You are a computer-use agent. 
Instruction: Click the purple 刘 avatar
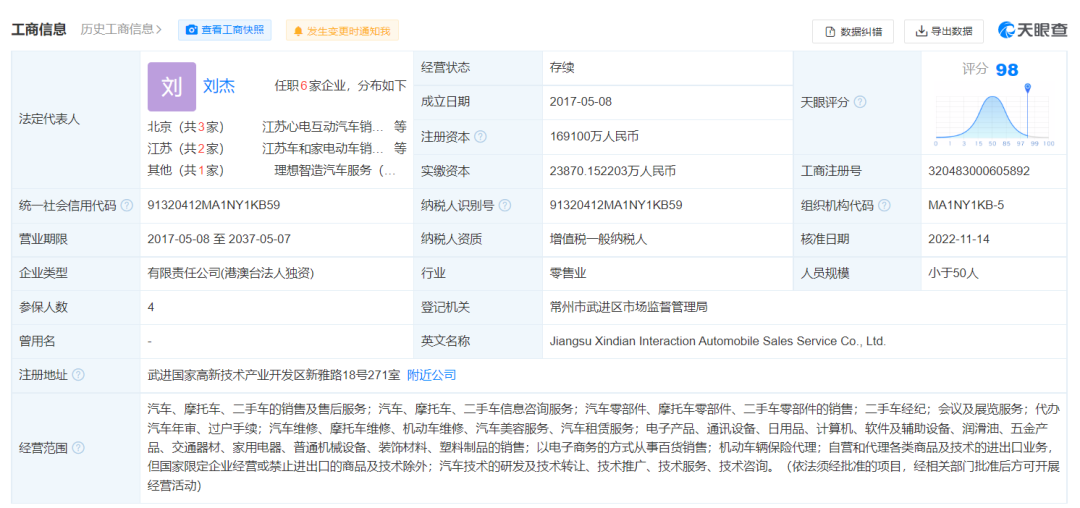click(172, 87)
